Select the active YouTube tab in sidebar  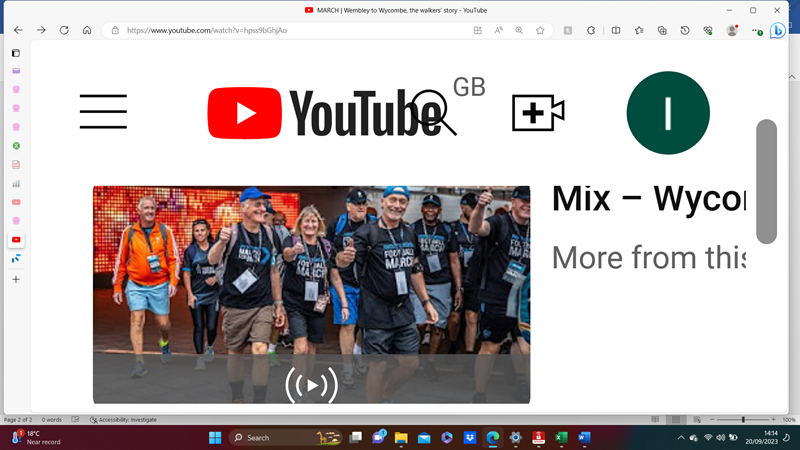pyautogui.click(x=16, y=240)
